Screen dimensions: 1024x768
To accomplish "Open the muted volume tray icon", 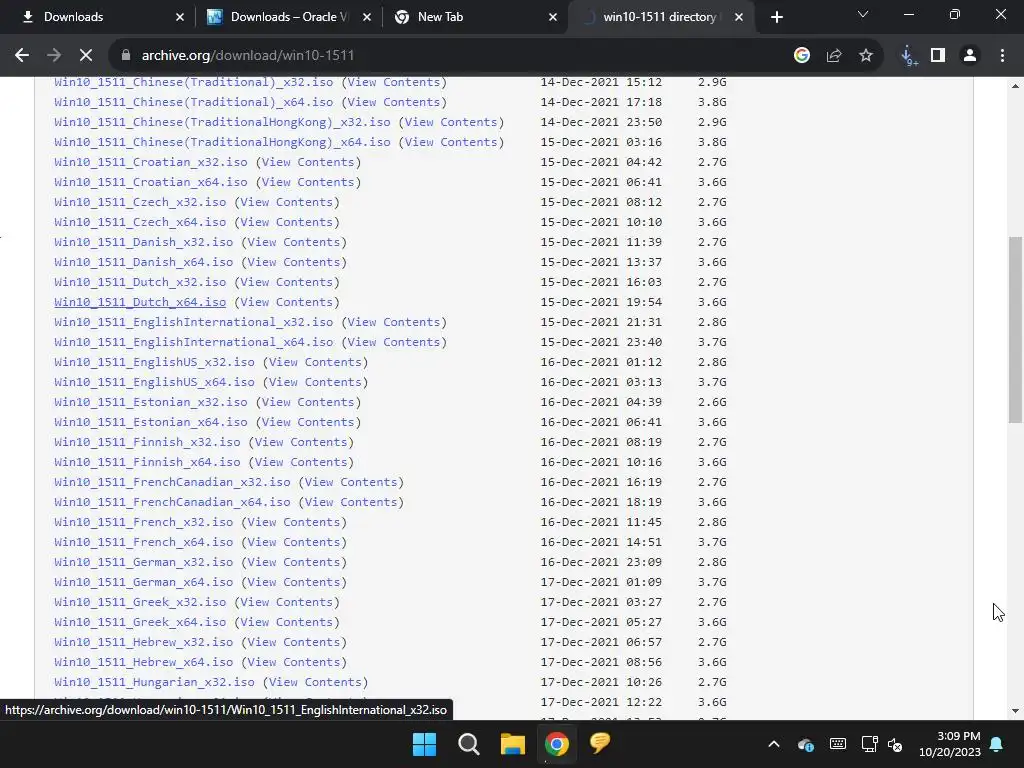I will [x=895, y=744].
